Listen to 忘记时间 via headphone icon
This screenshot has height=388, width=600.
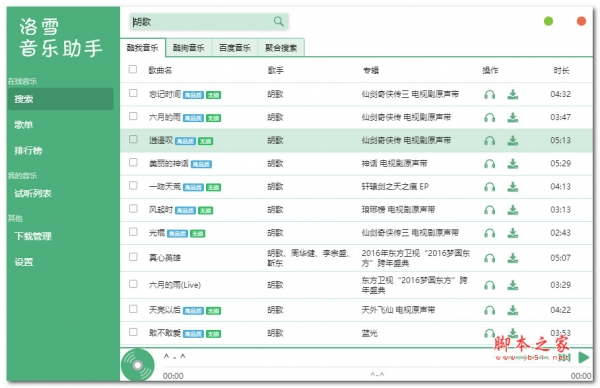(489, 94)
